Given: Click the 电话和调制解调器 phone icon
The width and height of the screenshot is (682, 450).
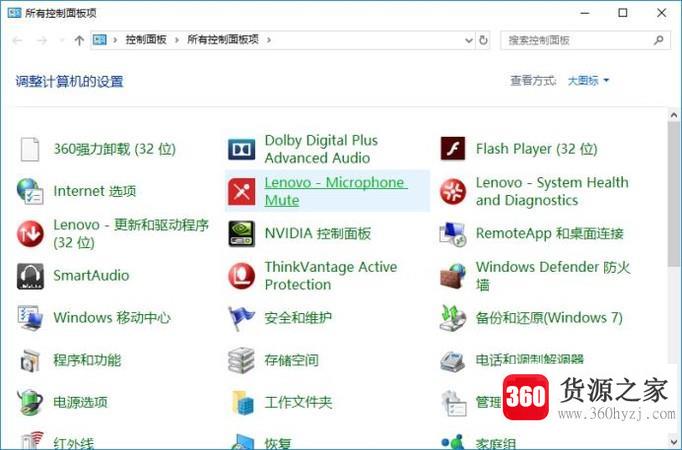Looking at the screenshot, I should pyautogui.click(x=453, y=361).
